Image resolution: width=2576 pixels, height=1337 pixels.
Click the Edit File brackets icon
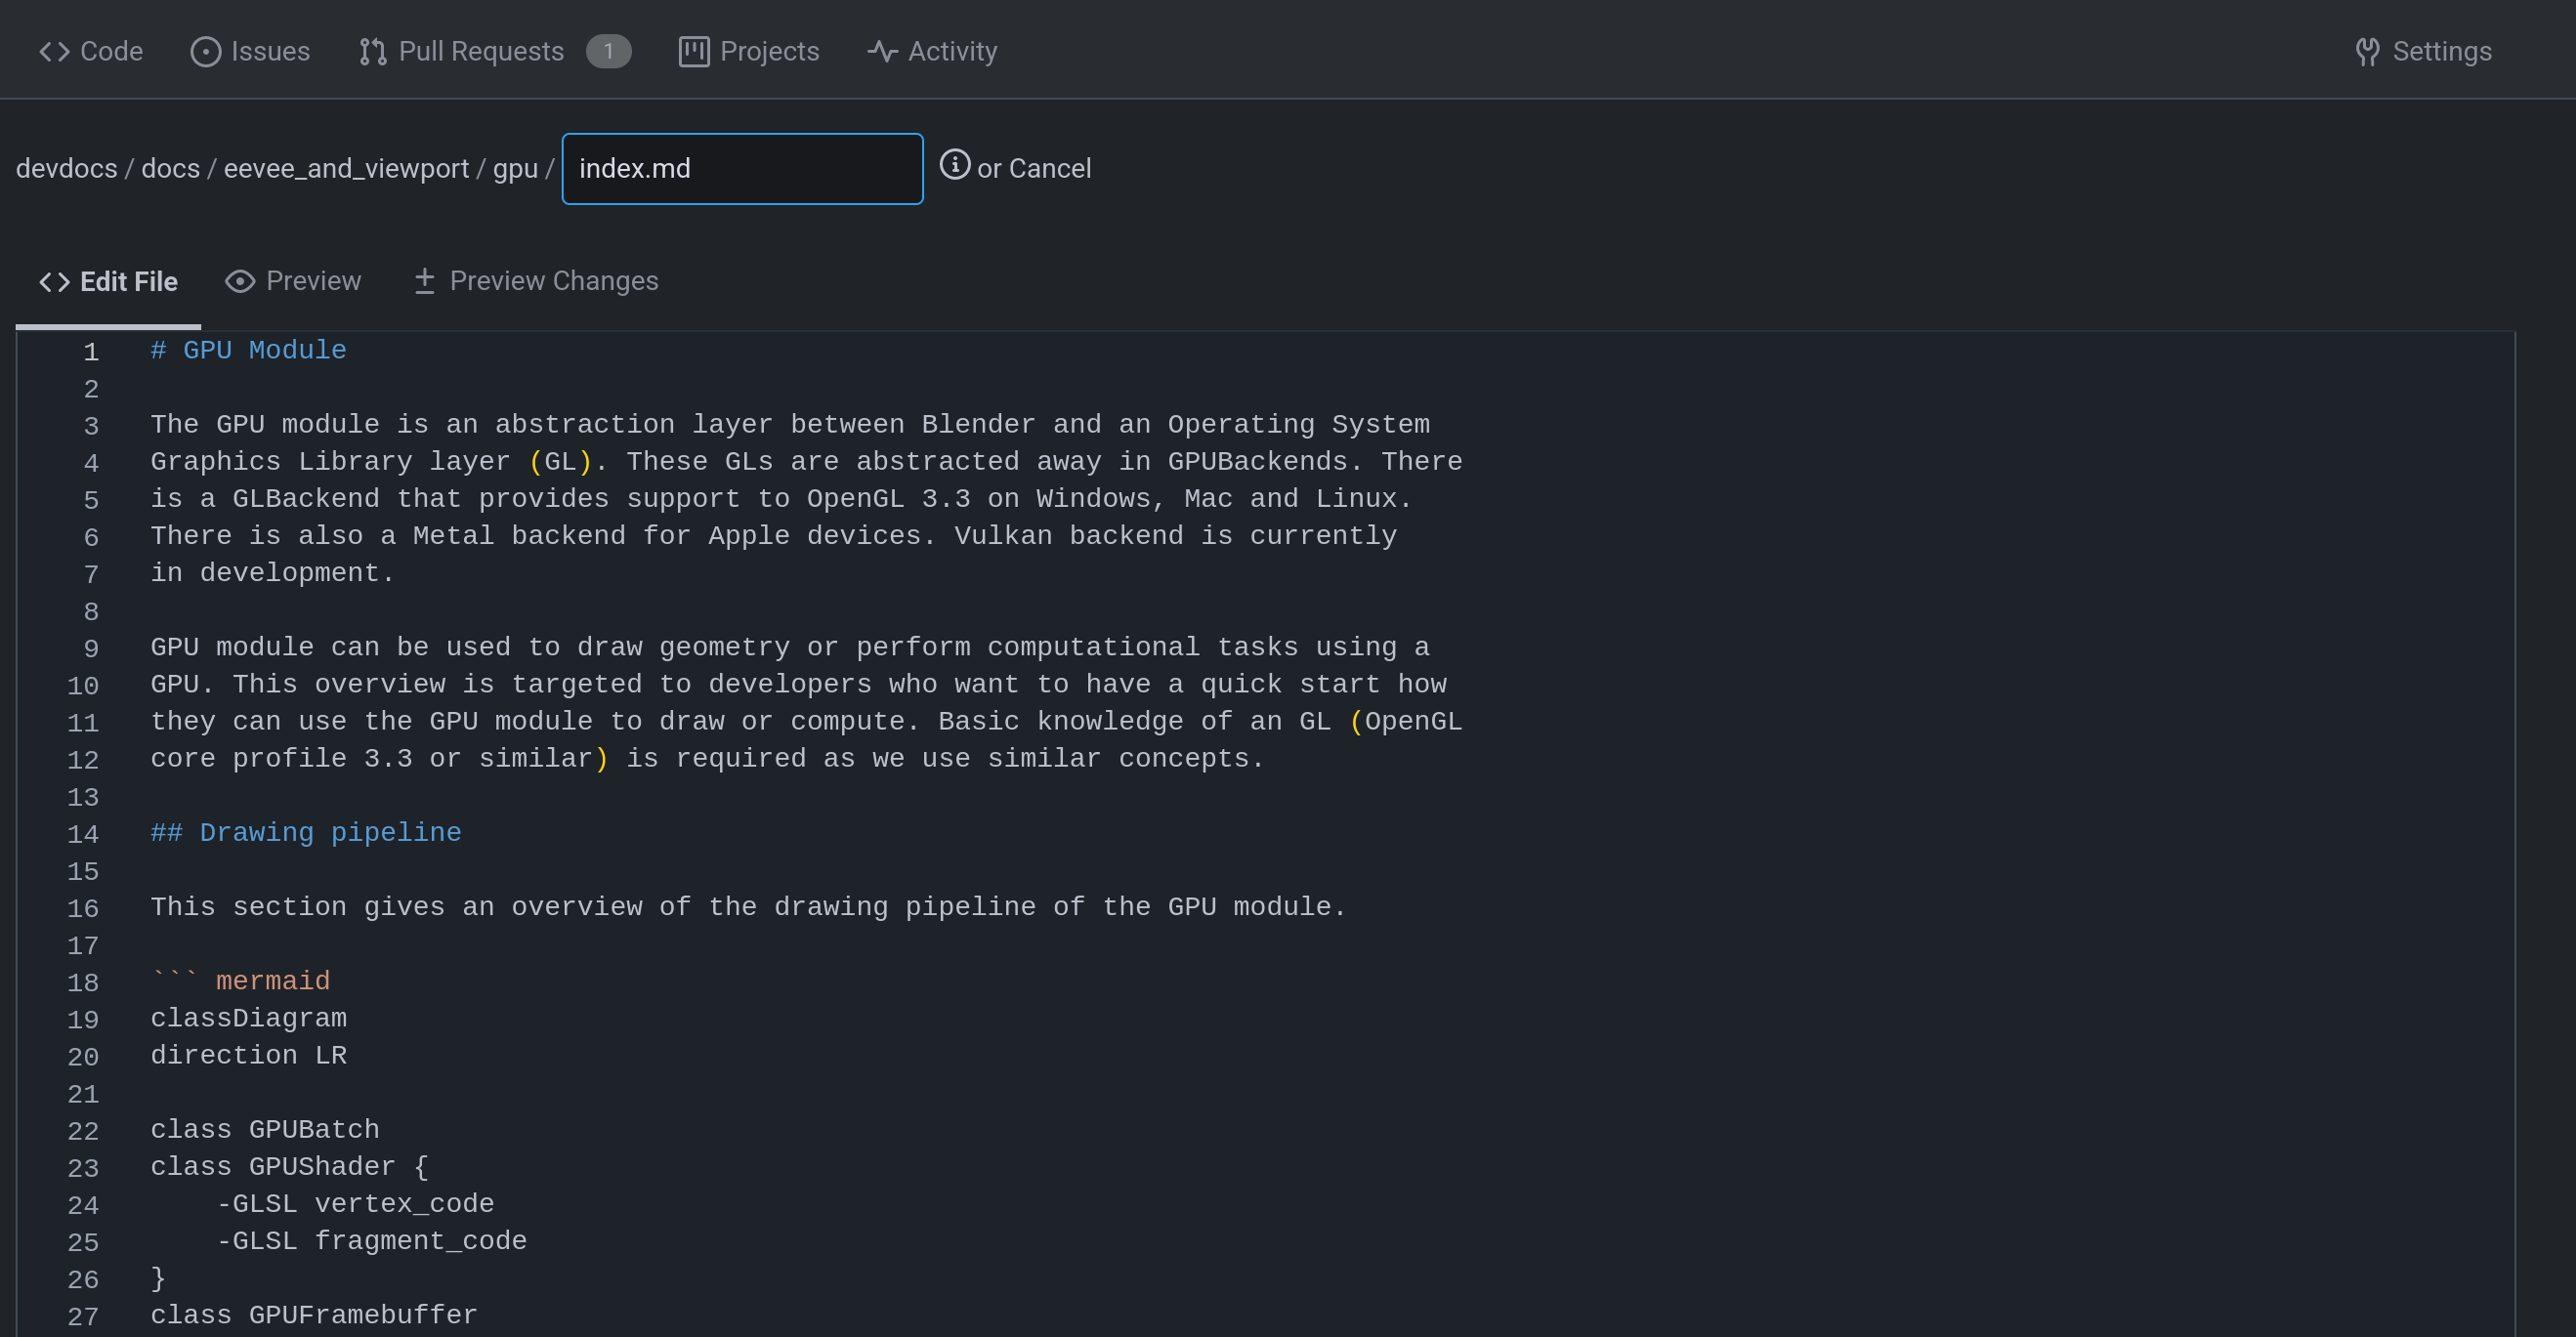[54, 282]
